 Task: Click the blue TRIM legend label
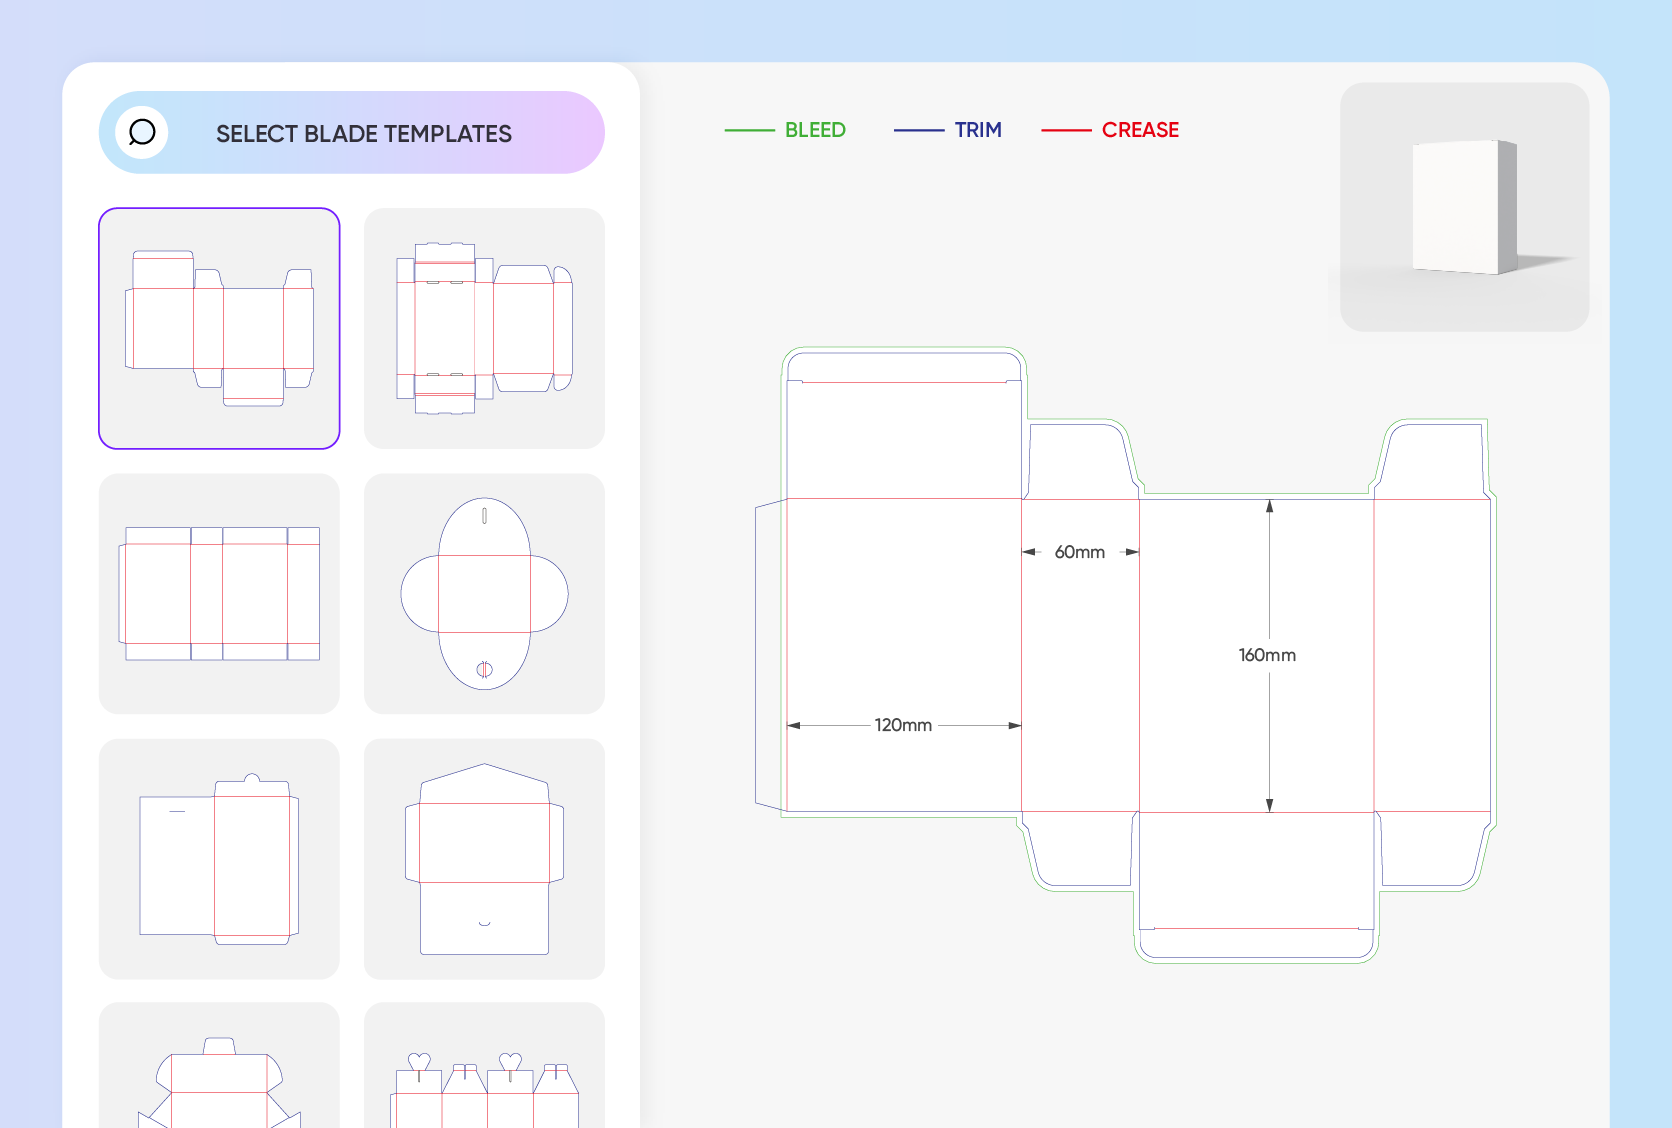[978, 130]
